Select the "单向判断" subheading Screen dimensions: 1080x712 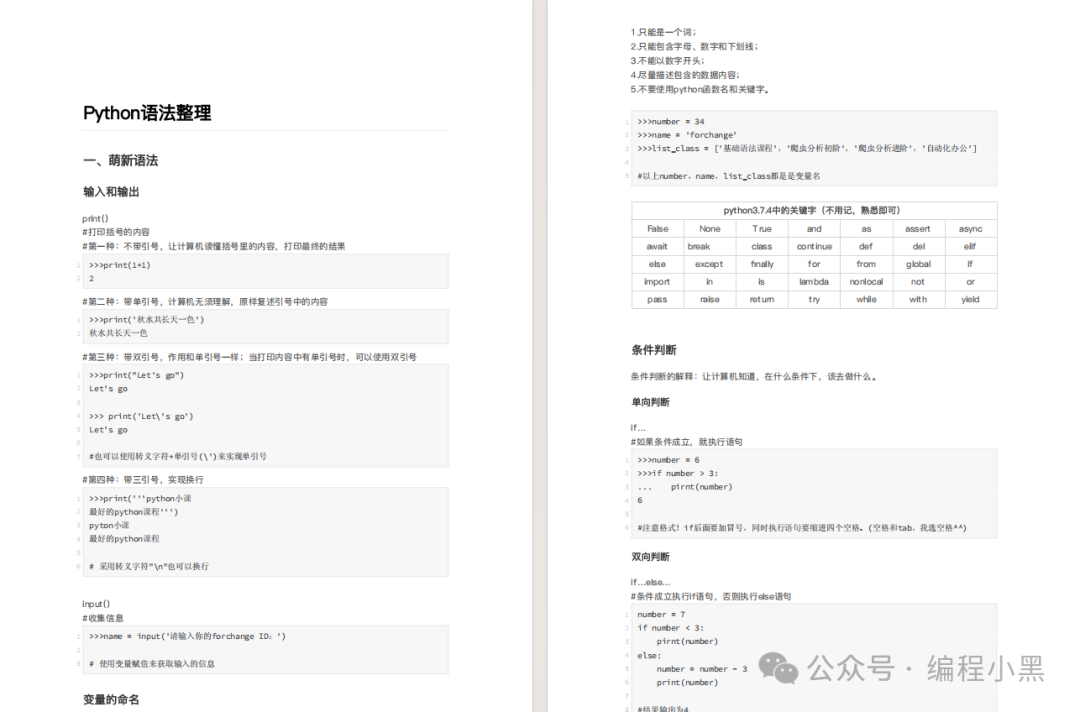[x=650, y=402]
